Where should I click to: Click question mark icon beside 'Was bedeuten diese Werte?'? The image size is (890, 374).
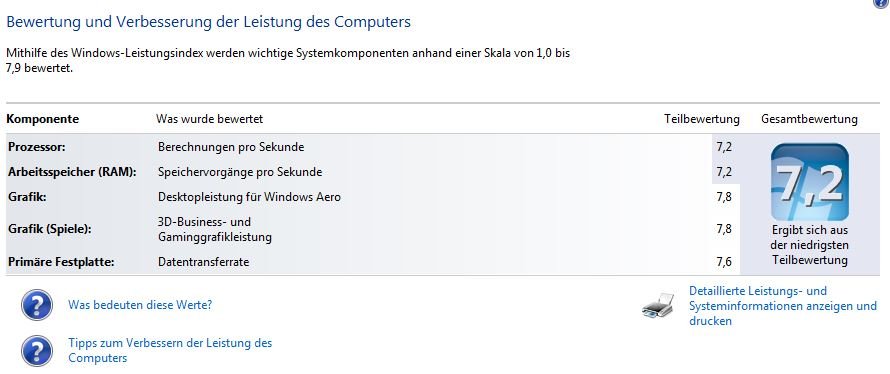(37, 305)
